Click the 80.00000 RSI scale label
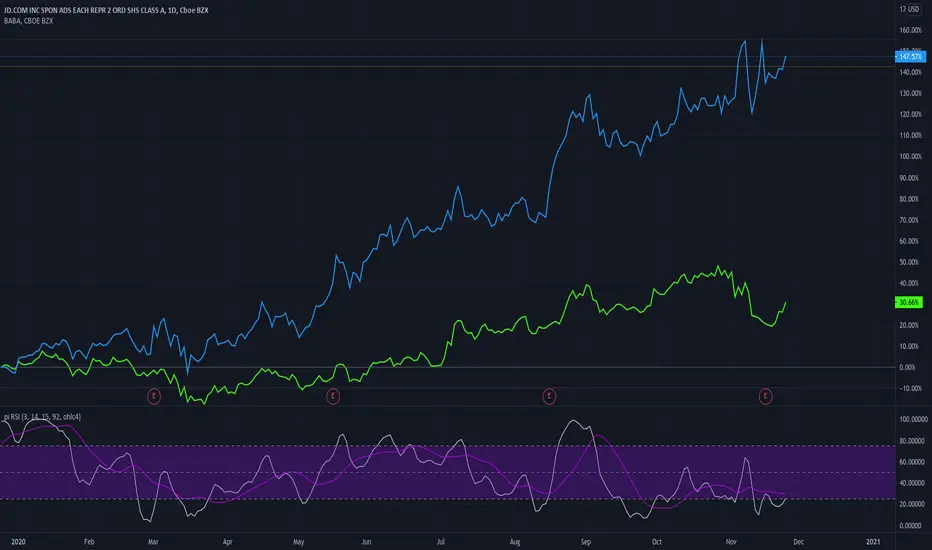 coord(912,441)
